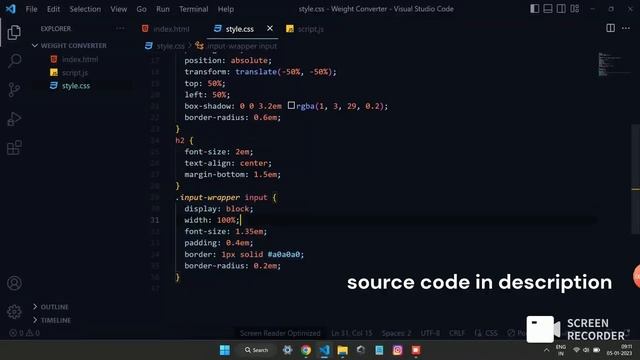Viewport: 640px width, 360px height.
Task: Show hidden system tray icons chevron
Action: [x=547, y=350]
